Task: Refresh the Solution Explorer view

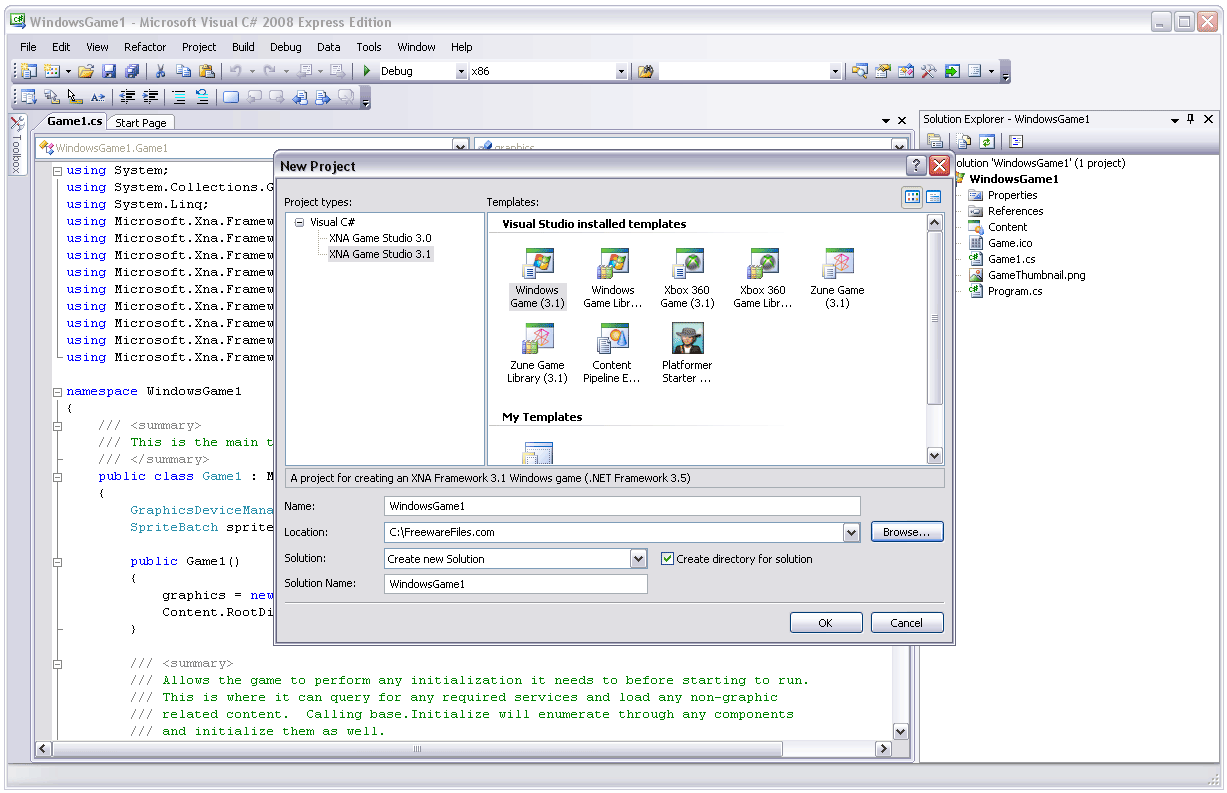Action: (x=986, y=142)
